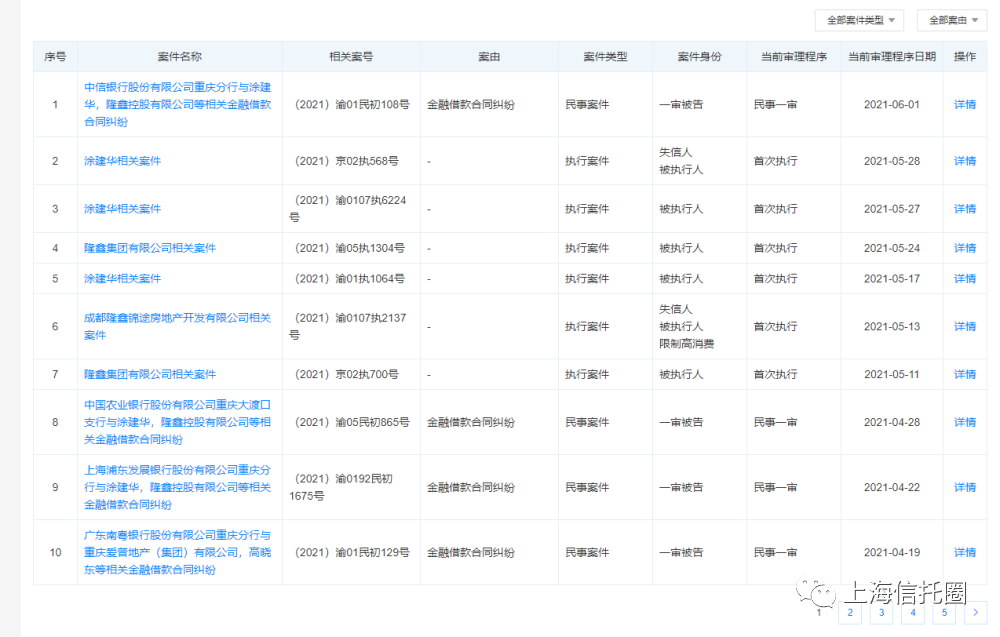
Task: Click next page arrow in pagination
Action: (x=975, y=612)
